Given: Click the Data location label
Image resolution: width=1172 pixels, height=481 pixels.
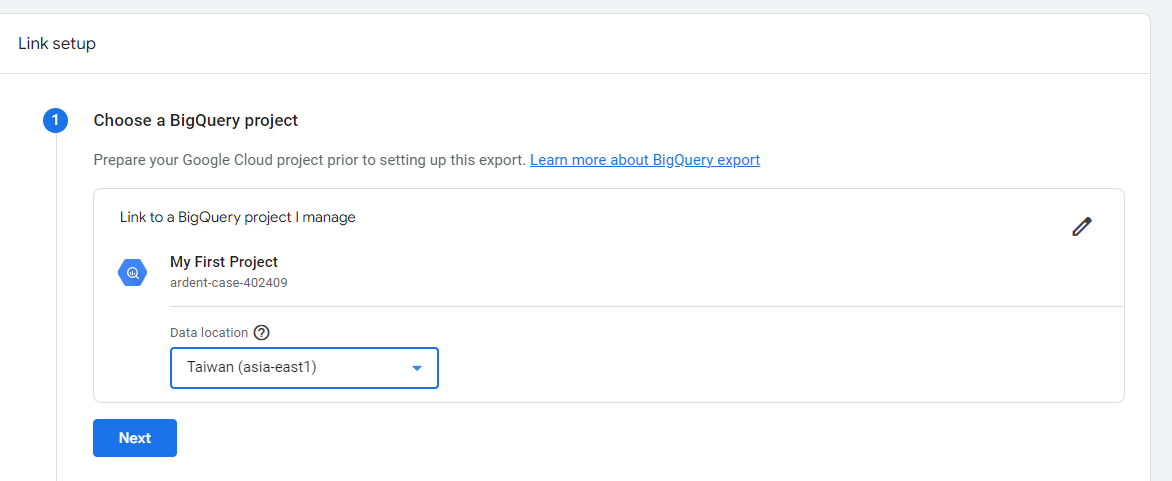Looking at the screenshot, I should click(x=209, y=333).
